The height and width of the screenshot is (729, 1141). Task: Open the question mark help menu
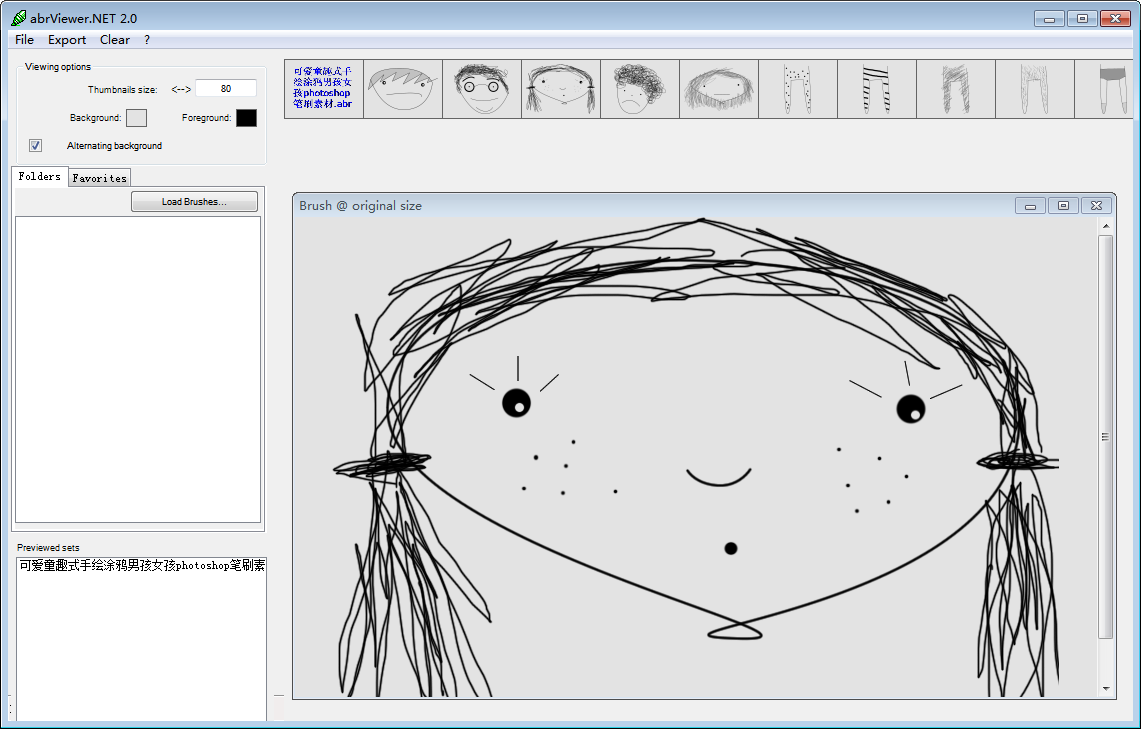point(147,40)
